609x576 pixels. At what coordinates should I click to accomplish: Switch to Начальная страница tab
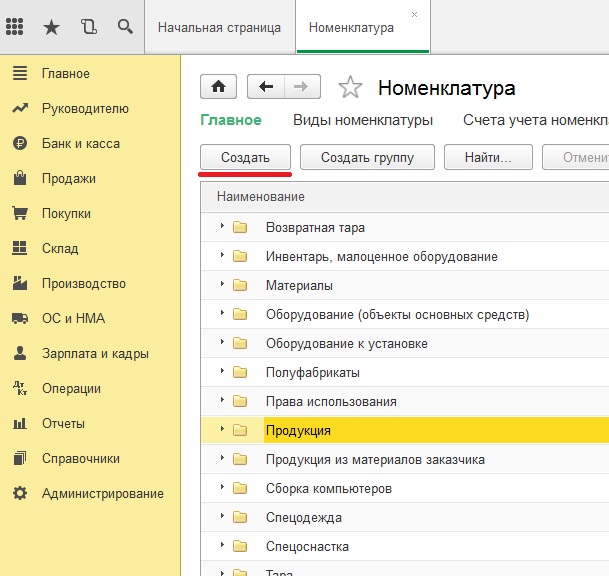tap(219, 27)
